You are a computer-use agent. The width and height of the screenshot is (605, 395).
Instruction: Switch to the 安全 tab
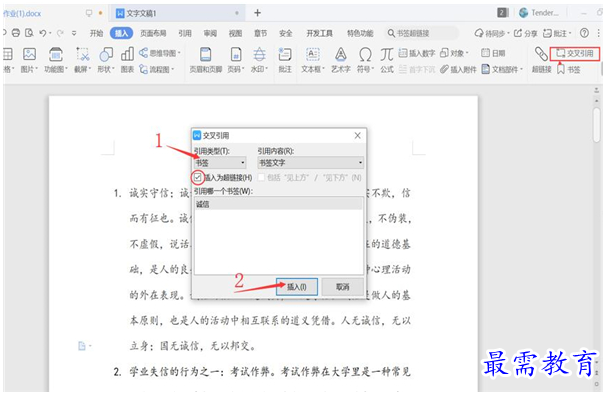point(286,33)
